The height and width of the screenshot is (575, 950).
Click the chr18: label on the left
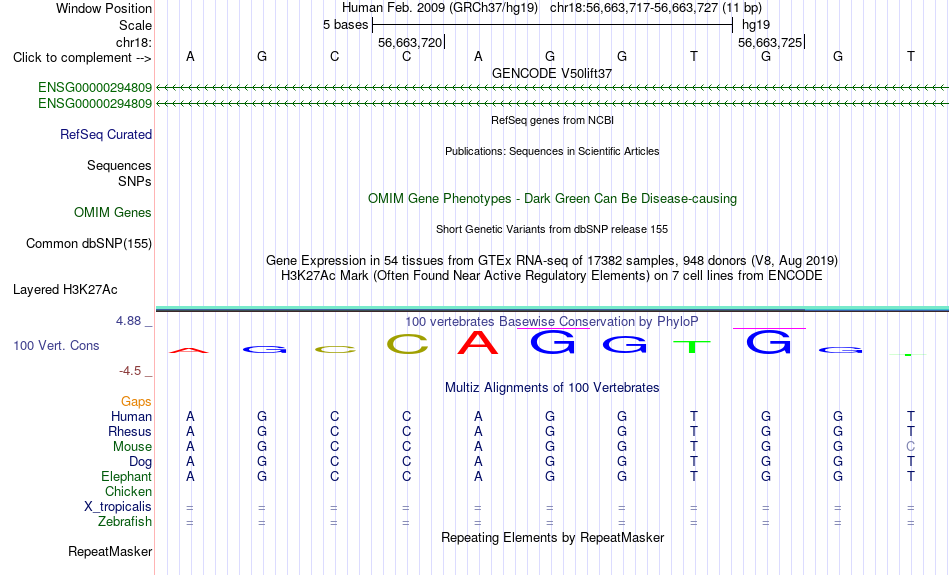point(134,42)
